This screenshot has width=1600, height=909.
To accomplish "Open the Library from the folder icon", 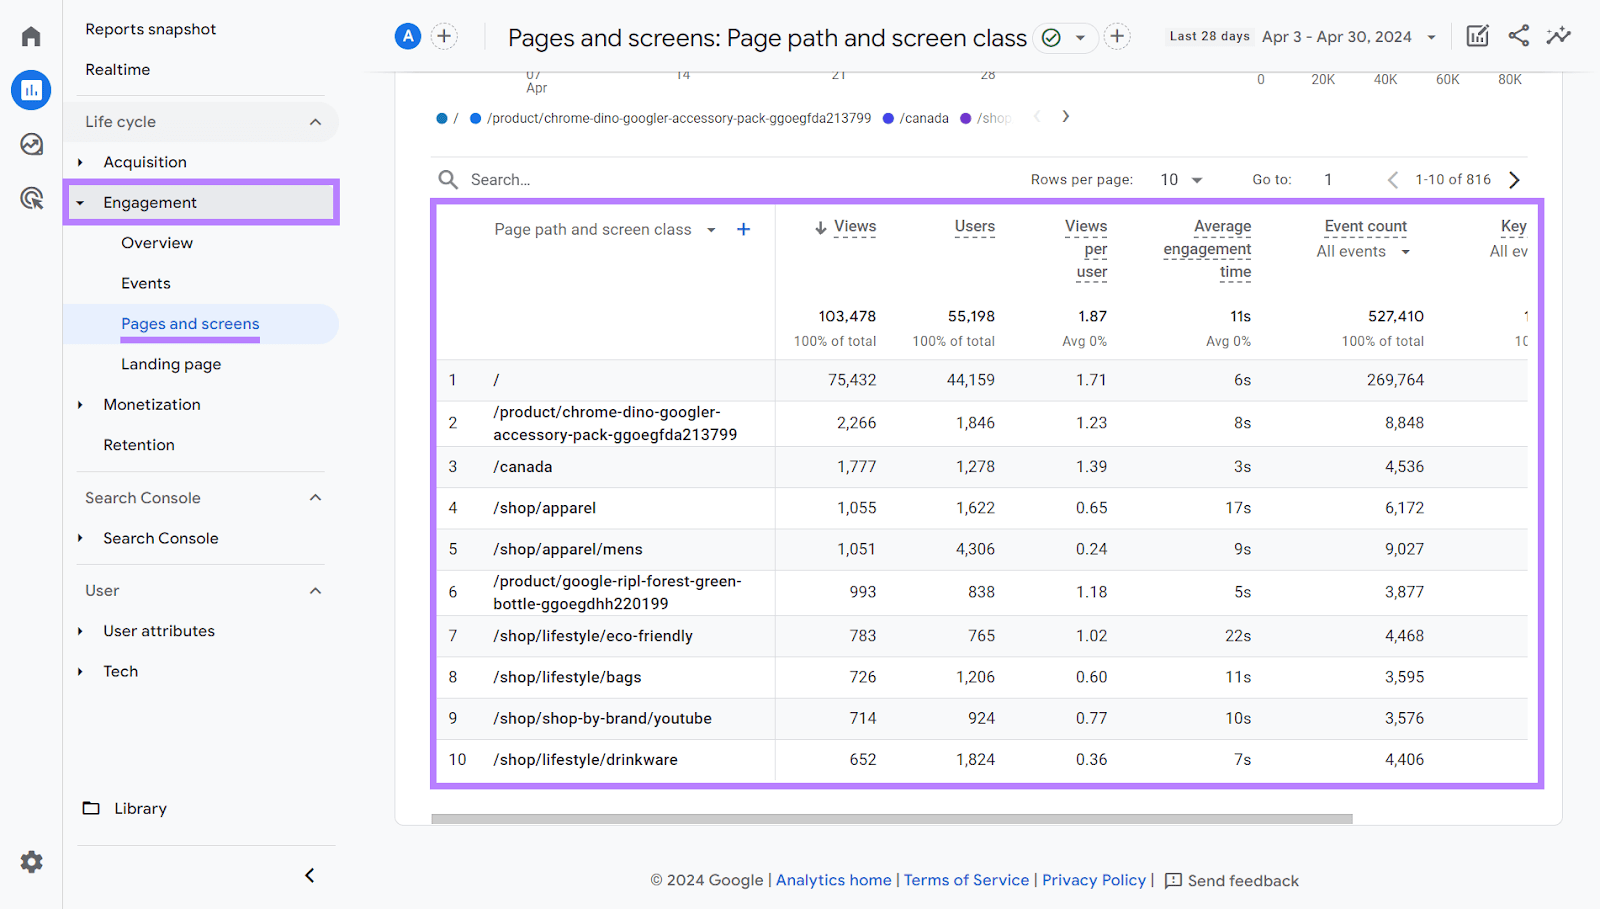I will (x=92, y=808).
